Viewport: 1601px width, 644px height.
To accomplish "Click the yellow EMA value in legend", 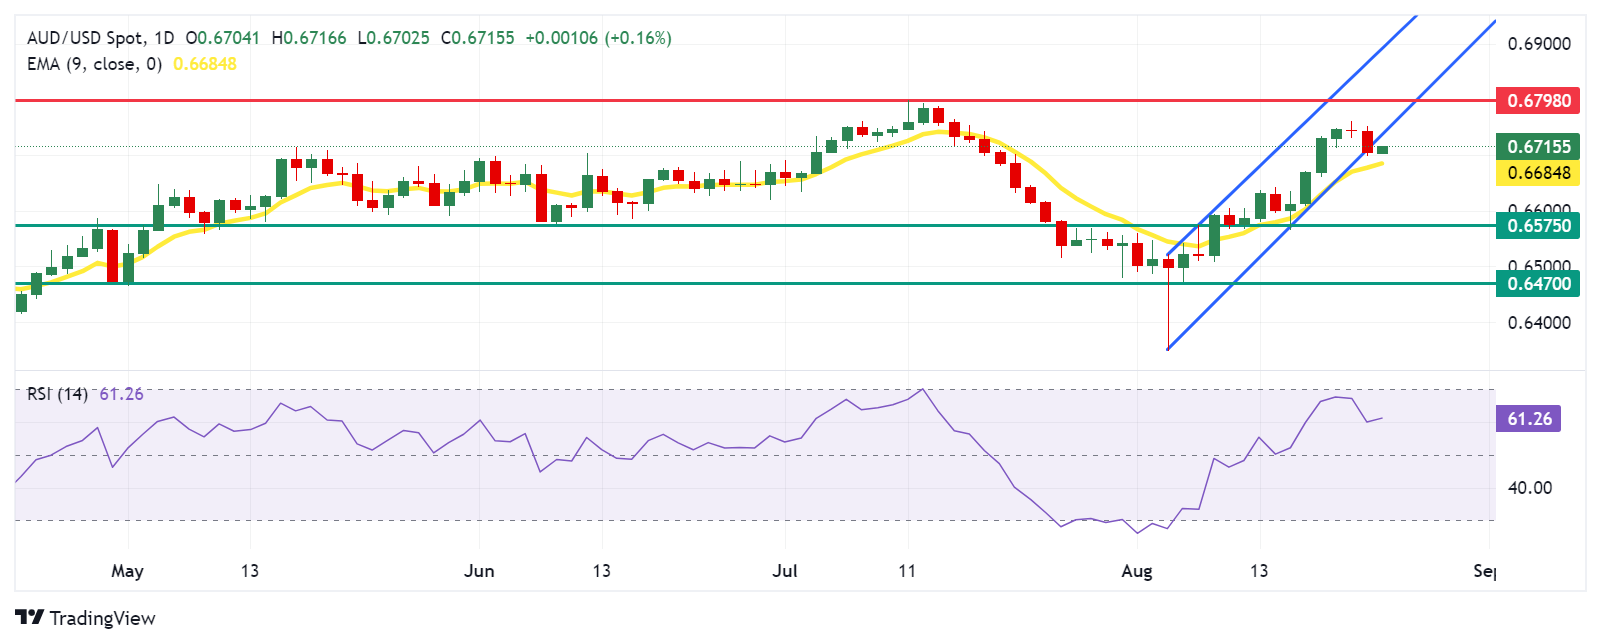I will (205, 64).
